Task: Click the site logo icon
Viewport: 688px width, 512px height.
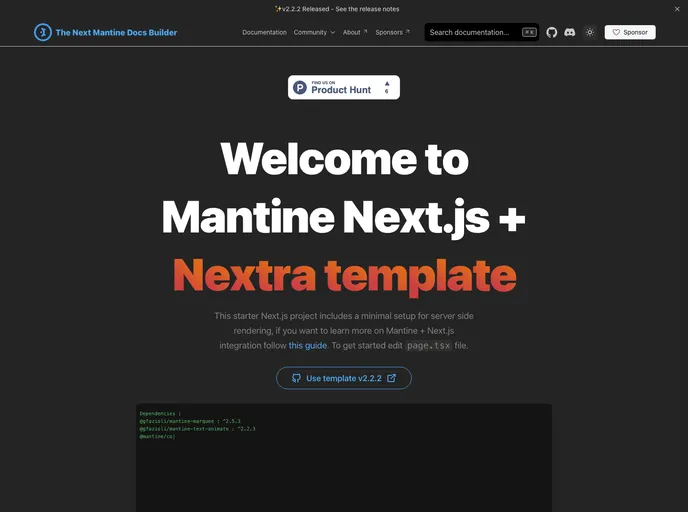Action: point(43,32)
